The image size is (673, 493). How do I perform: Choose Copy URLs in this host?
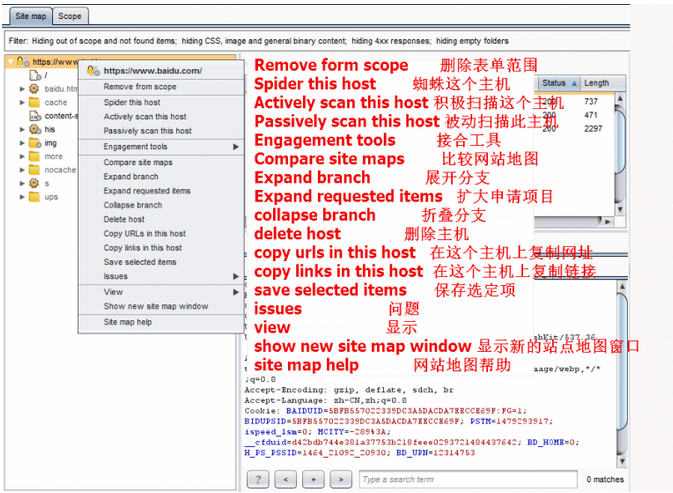click(161, 234)
